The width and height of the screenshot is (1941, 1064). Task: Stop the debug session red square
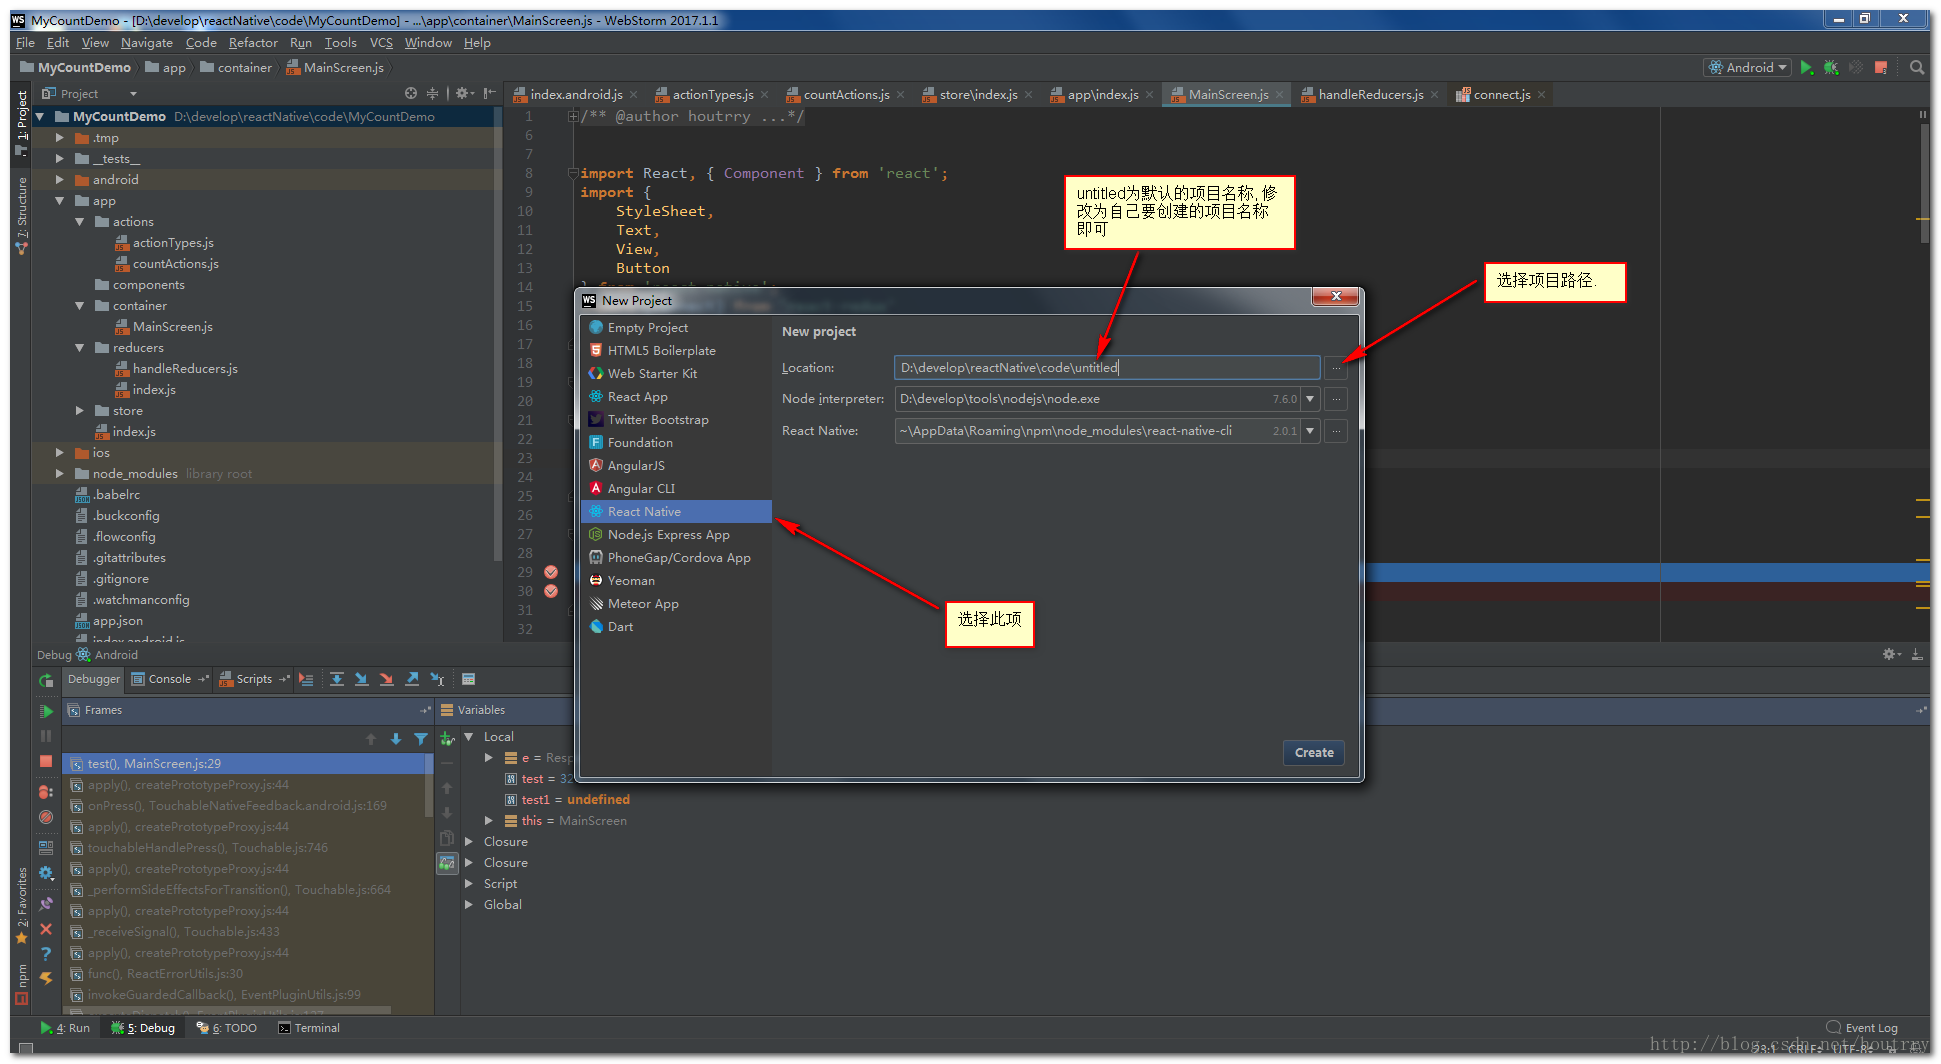tap(46, 761)
